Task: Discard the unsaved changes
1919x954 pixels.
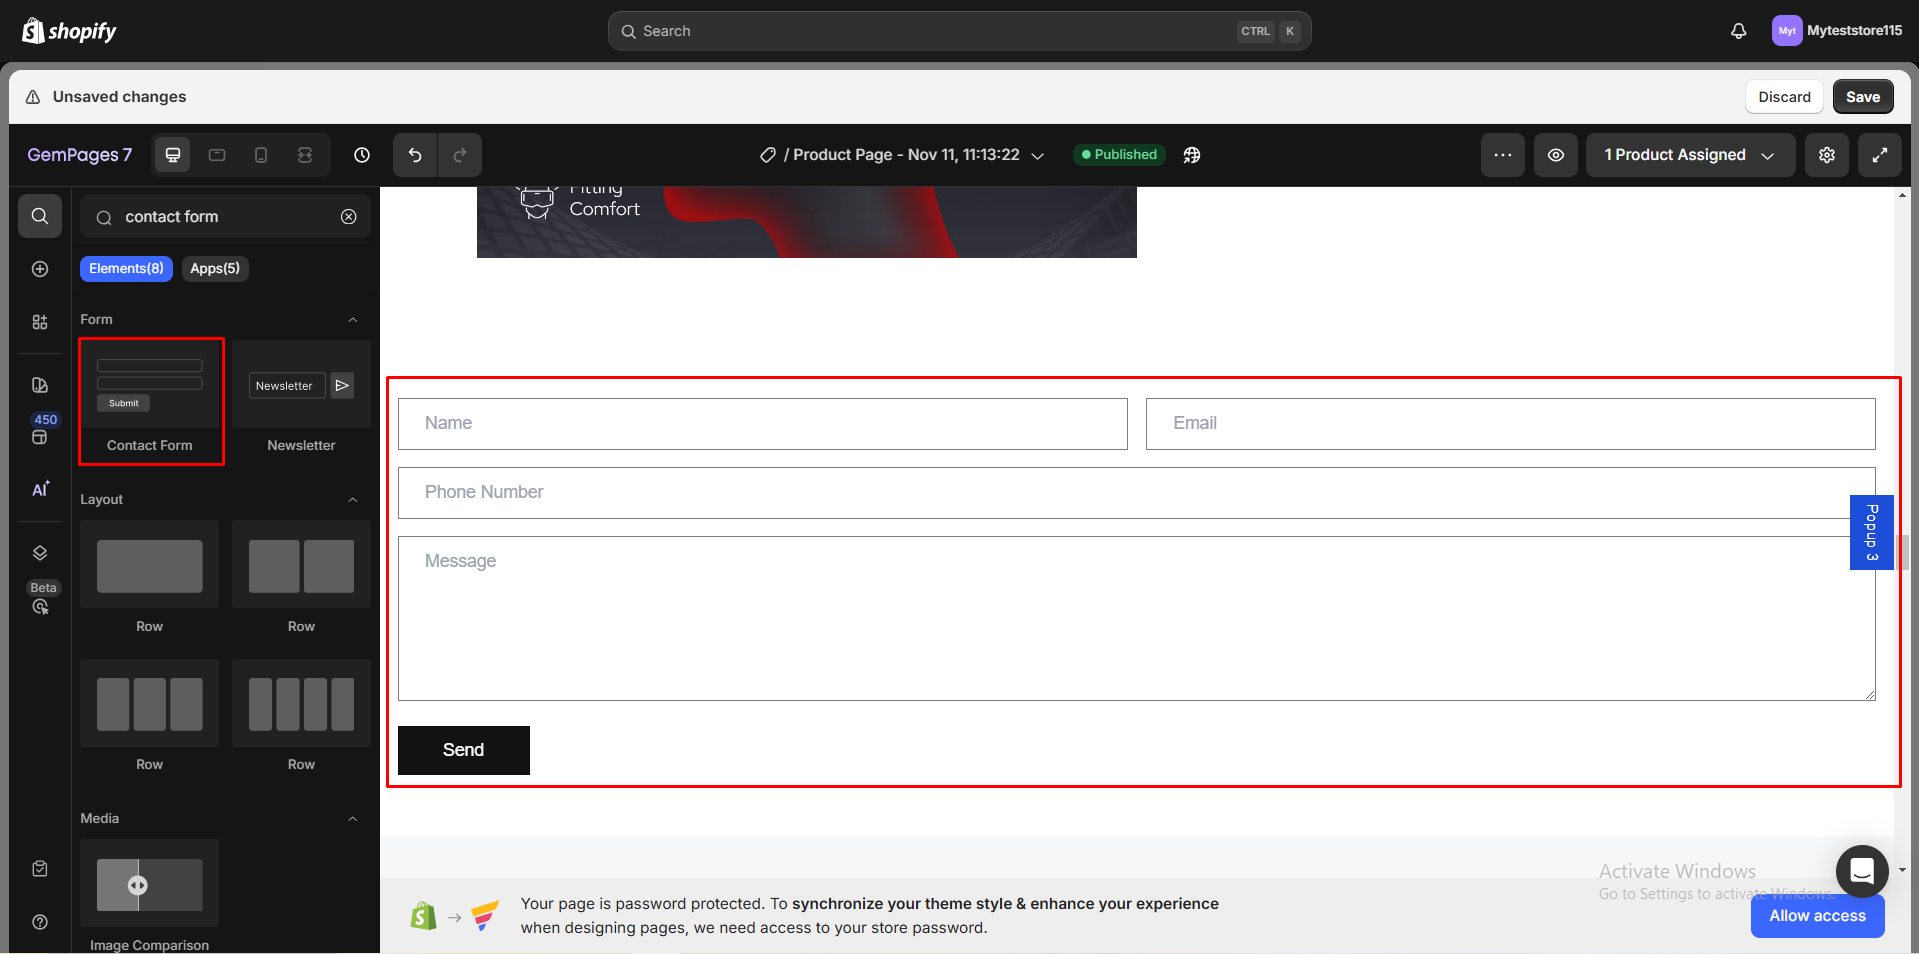Action: (x=1784, y=96)
